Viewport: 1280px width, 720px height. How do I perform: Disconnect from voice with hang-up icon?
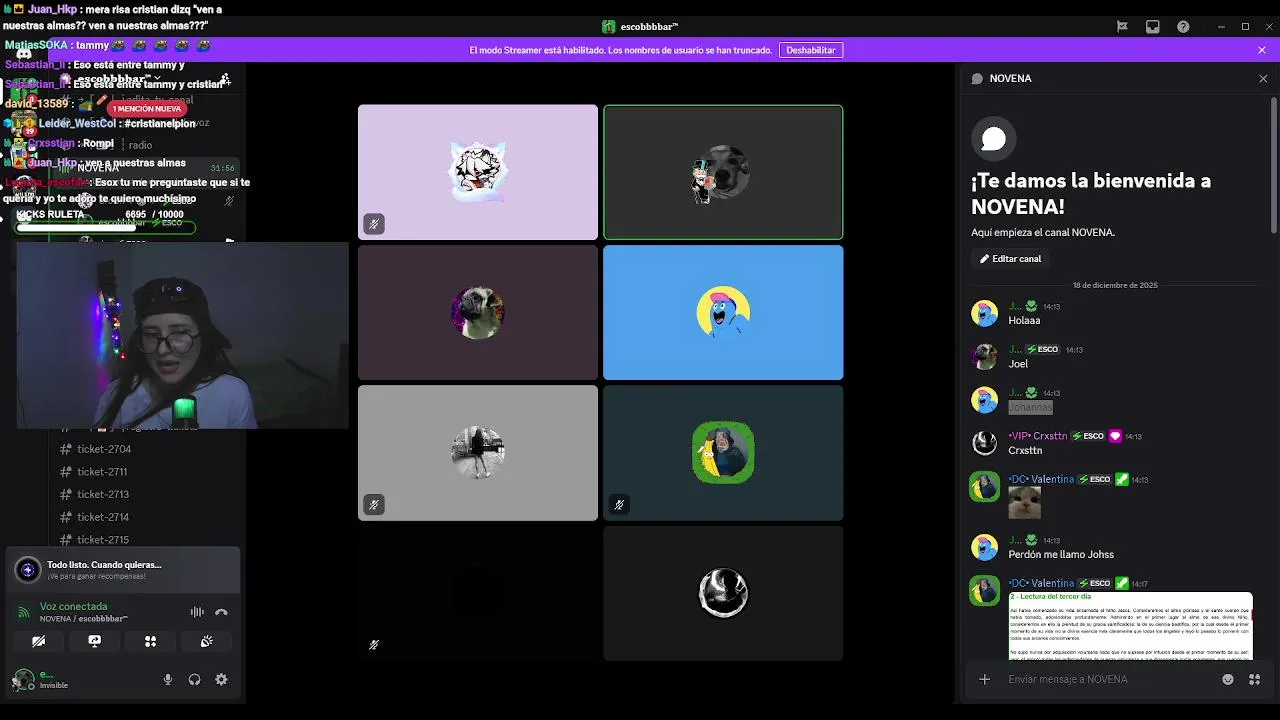click(x=221, y=612)
